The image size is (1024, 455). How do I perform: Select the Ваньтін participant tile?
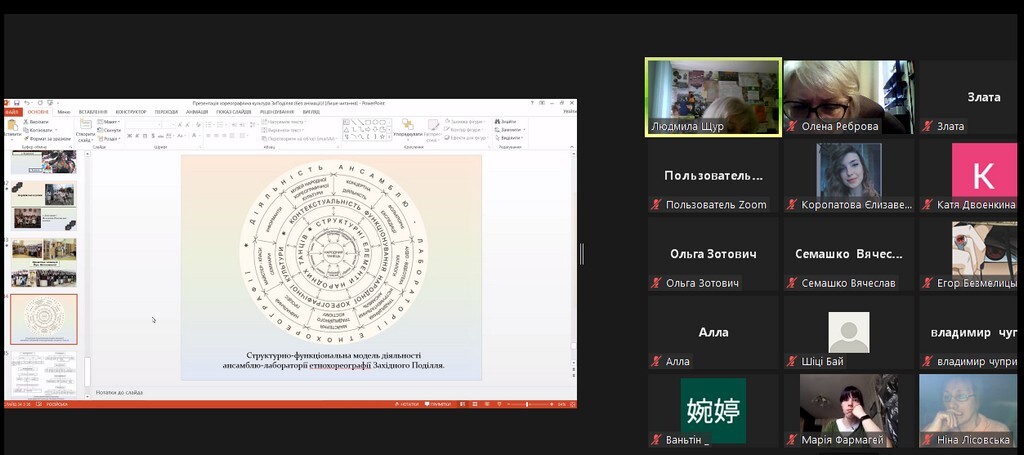(x=713, y=411)
